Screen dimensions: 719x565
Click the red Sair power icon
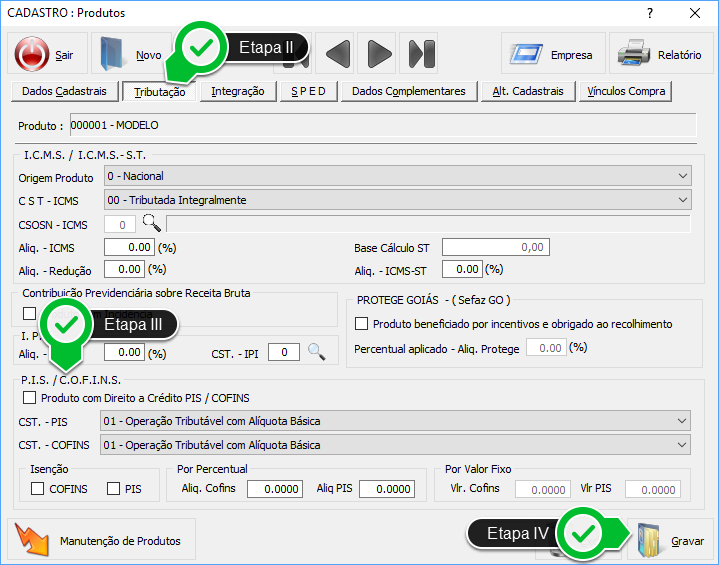(32, 55)
